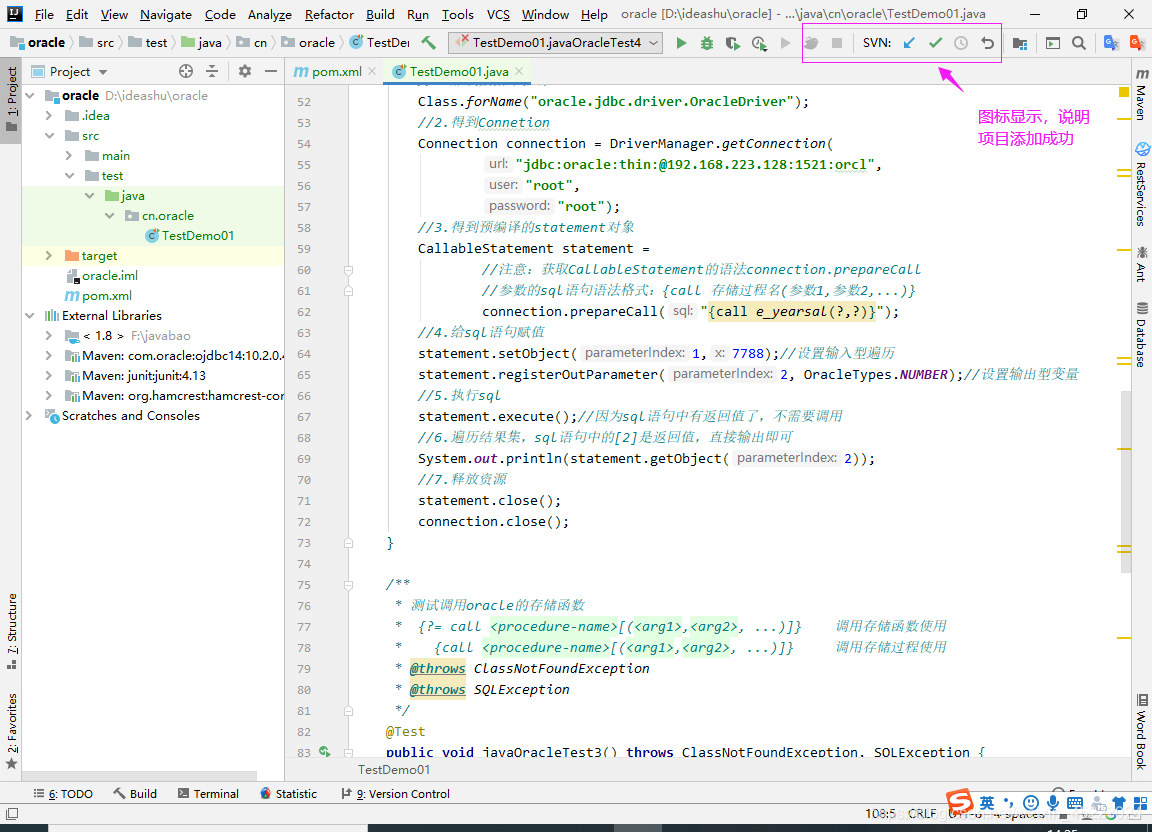Open the Maven tool window
This screenshot has width=1152, height=832.
1141,94
